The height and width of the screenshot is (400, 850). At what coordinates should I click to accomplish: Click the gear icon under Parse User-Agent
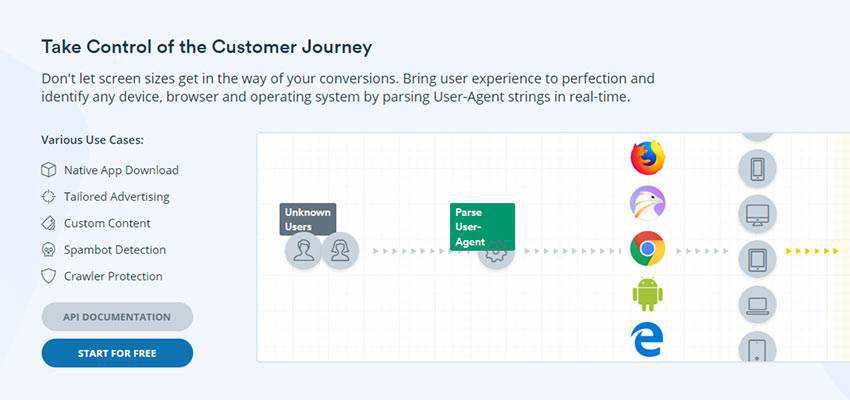pyautogui.click(x=495, y=251)
